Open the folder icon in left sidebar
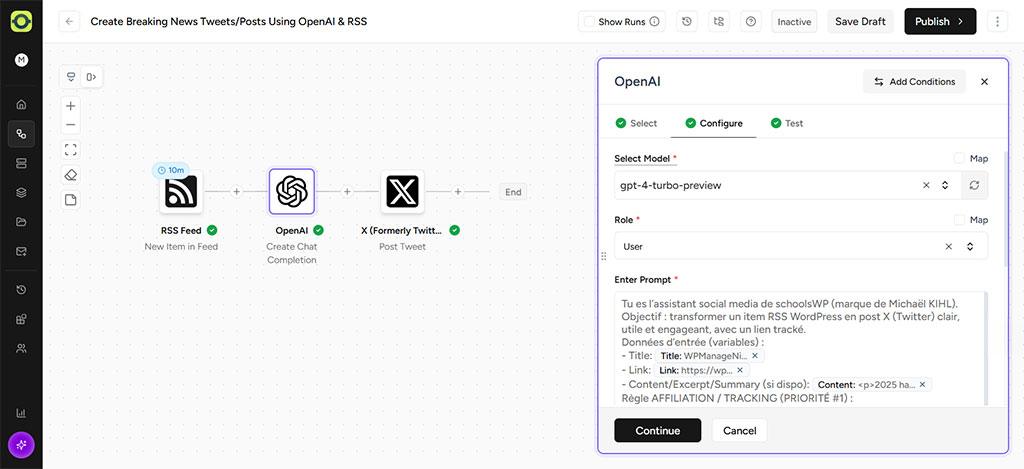This screenshot has height=469, width=1024. tap(21, 222)
